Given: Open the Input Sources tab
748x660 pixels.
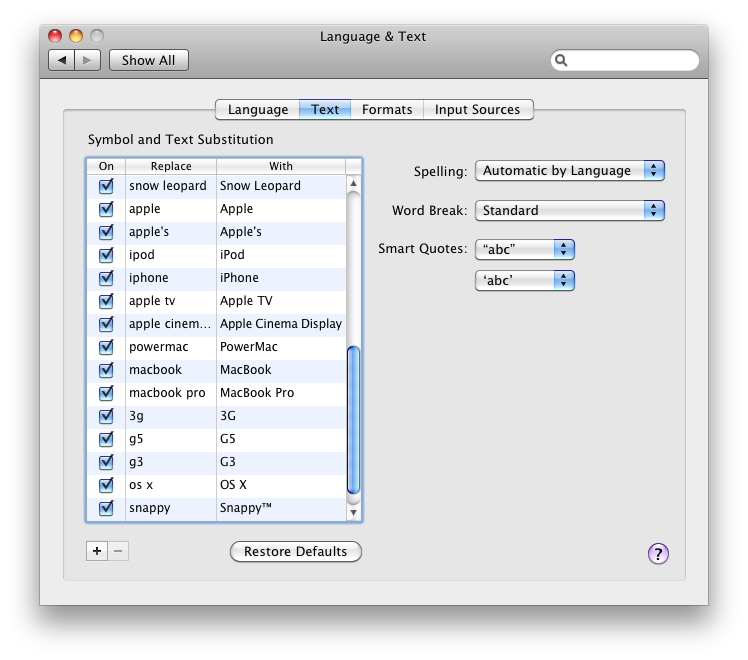Looking at the screenshot, I should [x=478, y=110].
